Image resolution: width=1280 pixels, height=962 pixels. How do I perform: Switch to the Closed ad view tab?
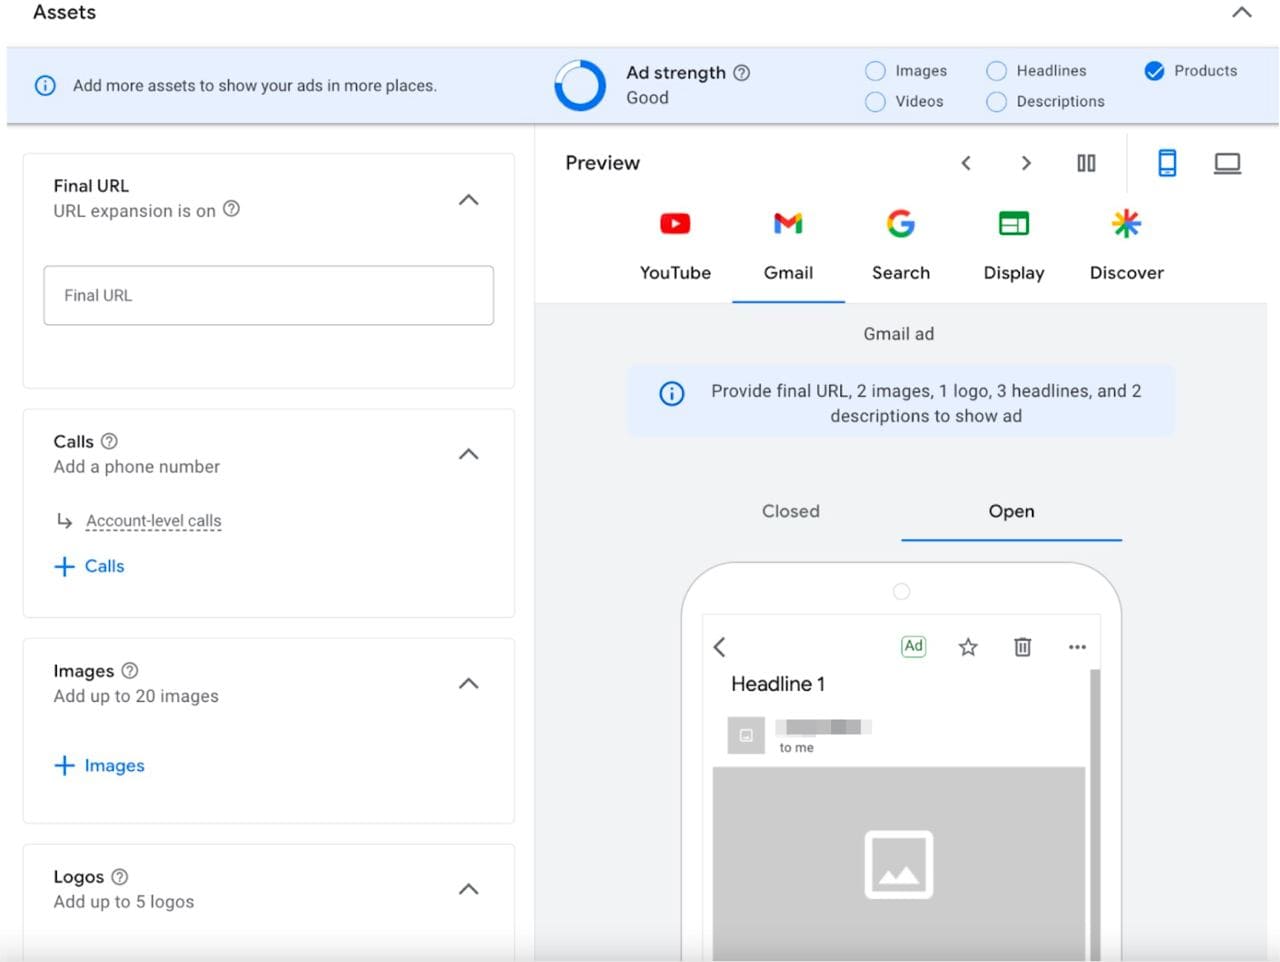(790, 511)
